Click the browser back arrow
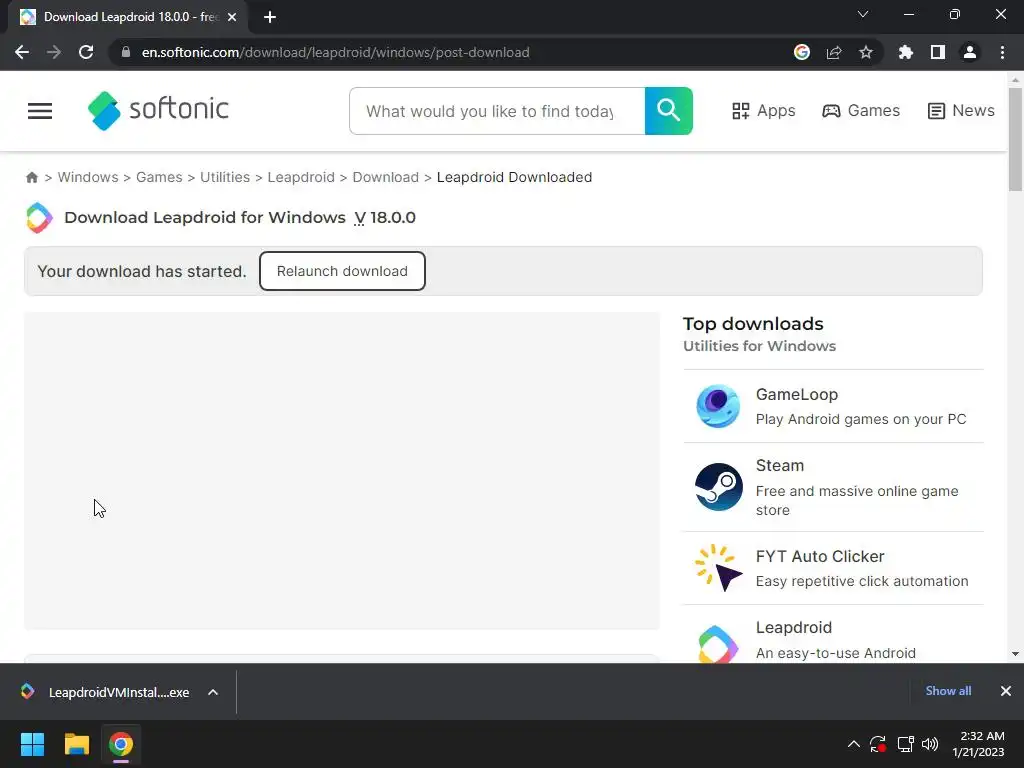Image resolution: width=1024 pixels, height=768 pixels. [x=22, y=52]
